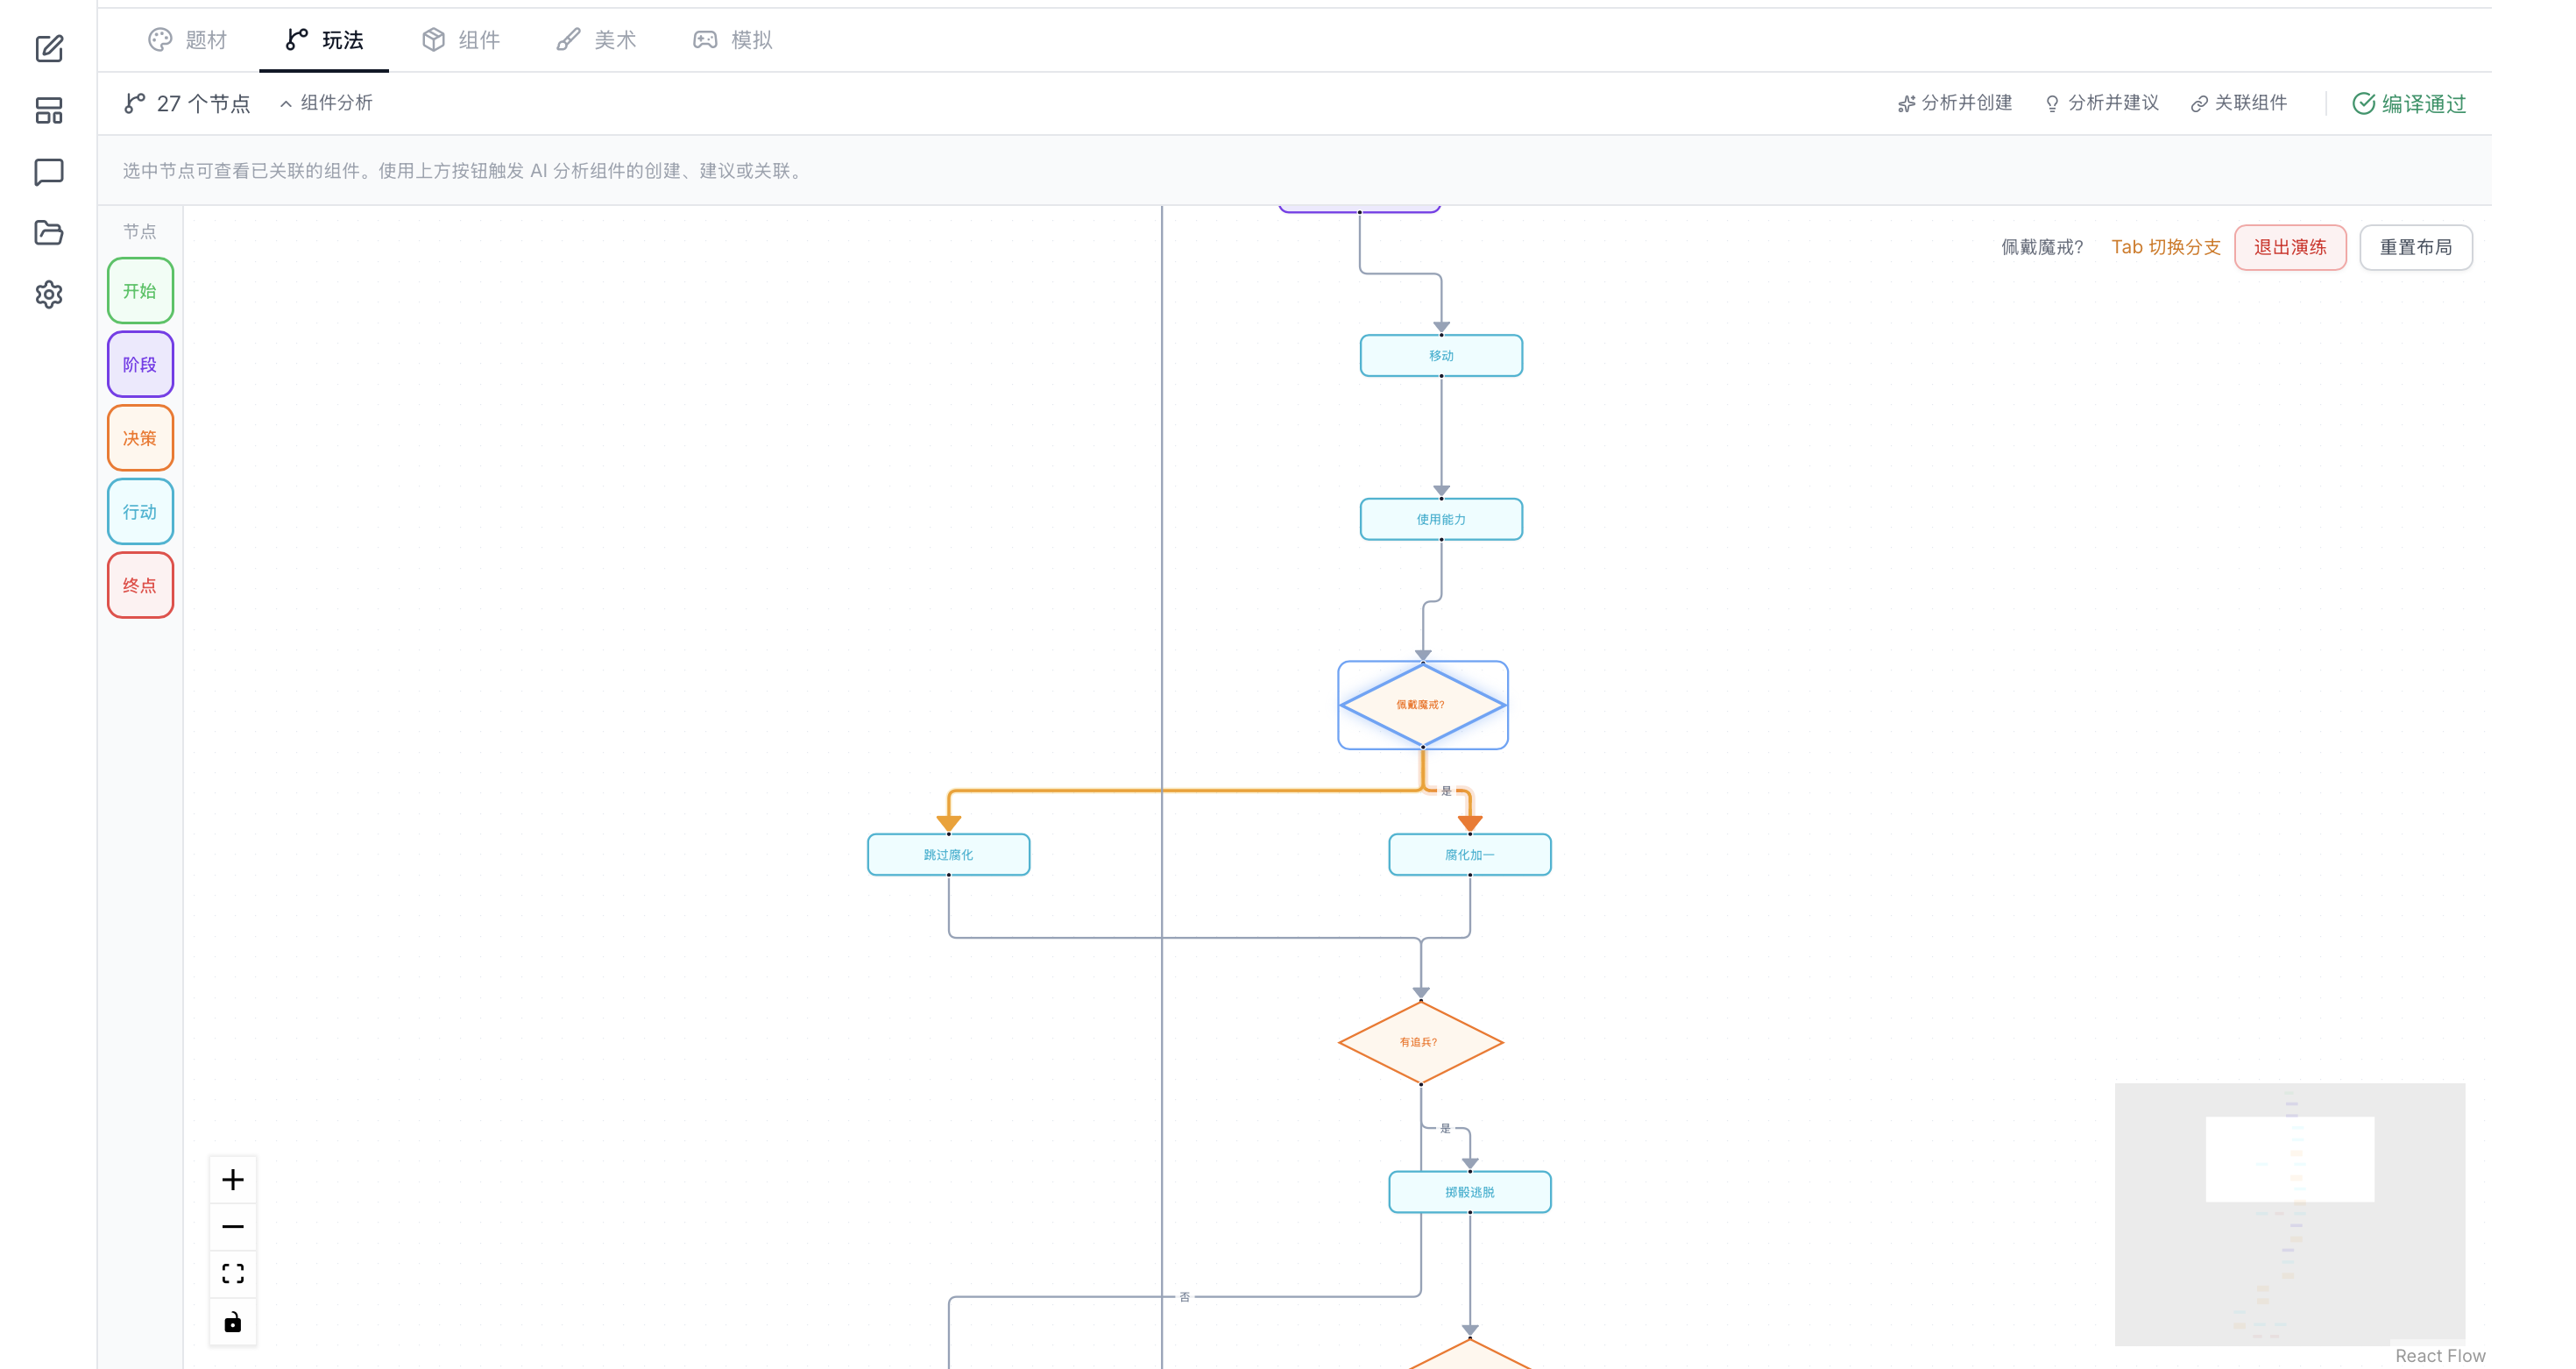Select the 阶段 node type in palette
Image resolution: width=2576 pixels, height=1369 pixels.
click(x=140, y=365)
